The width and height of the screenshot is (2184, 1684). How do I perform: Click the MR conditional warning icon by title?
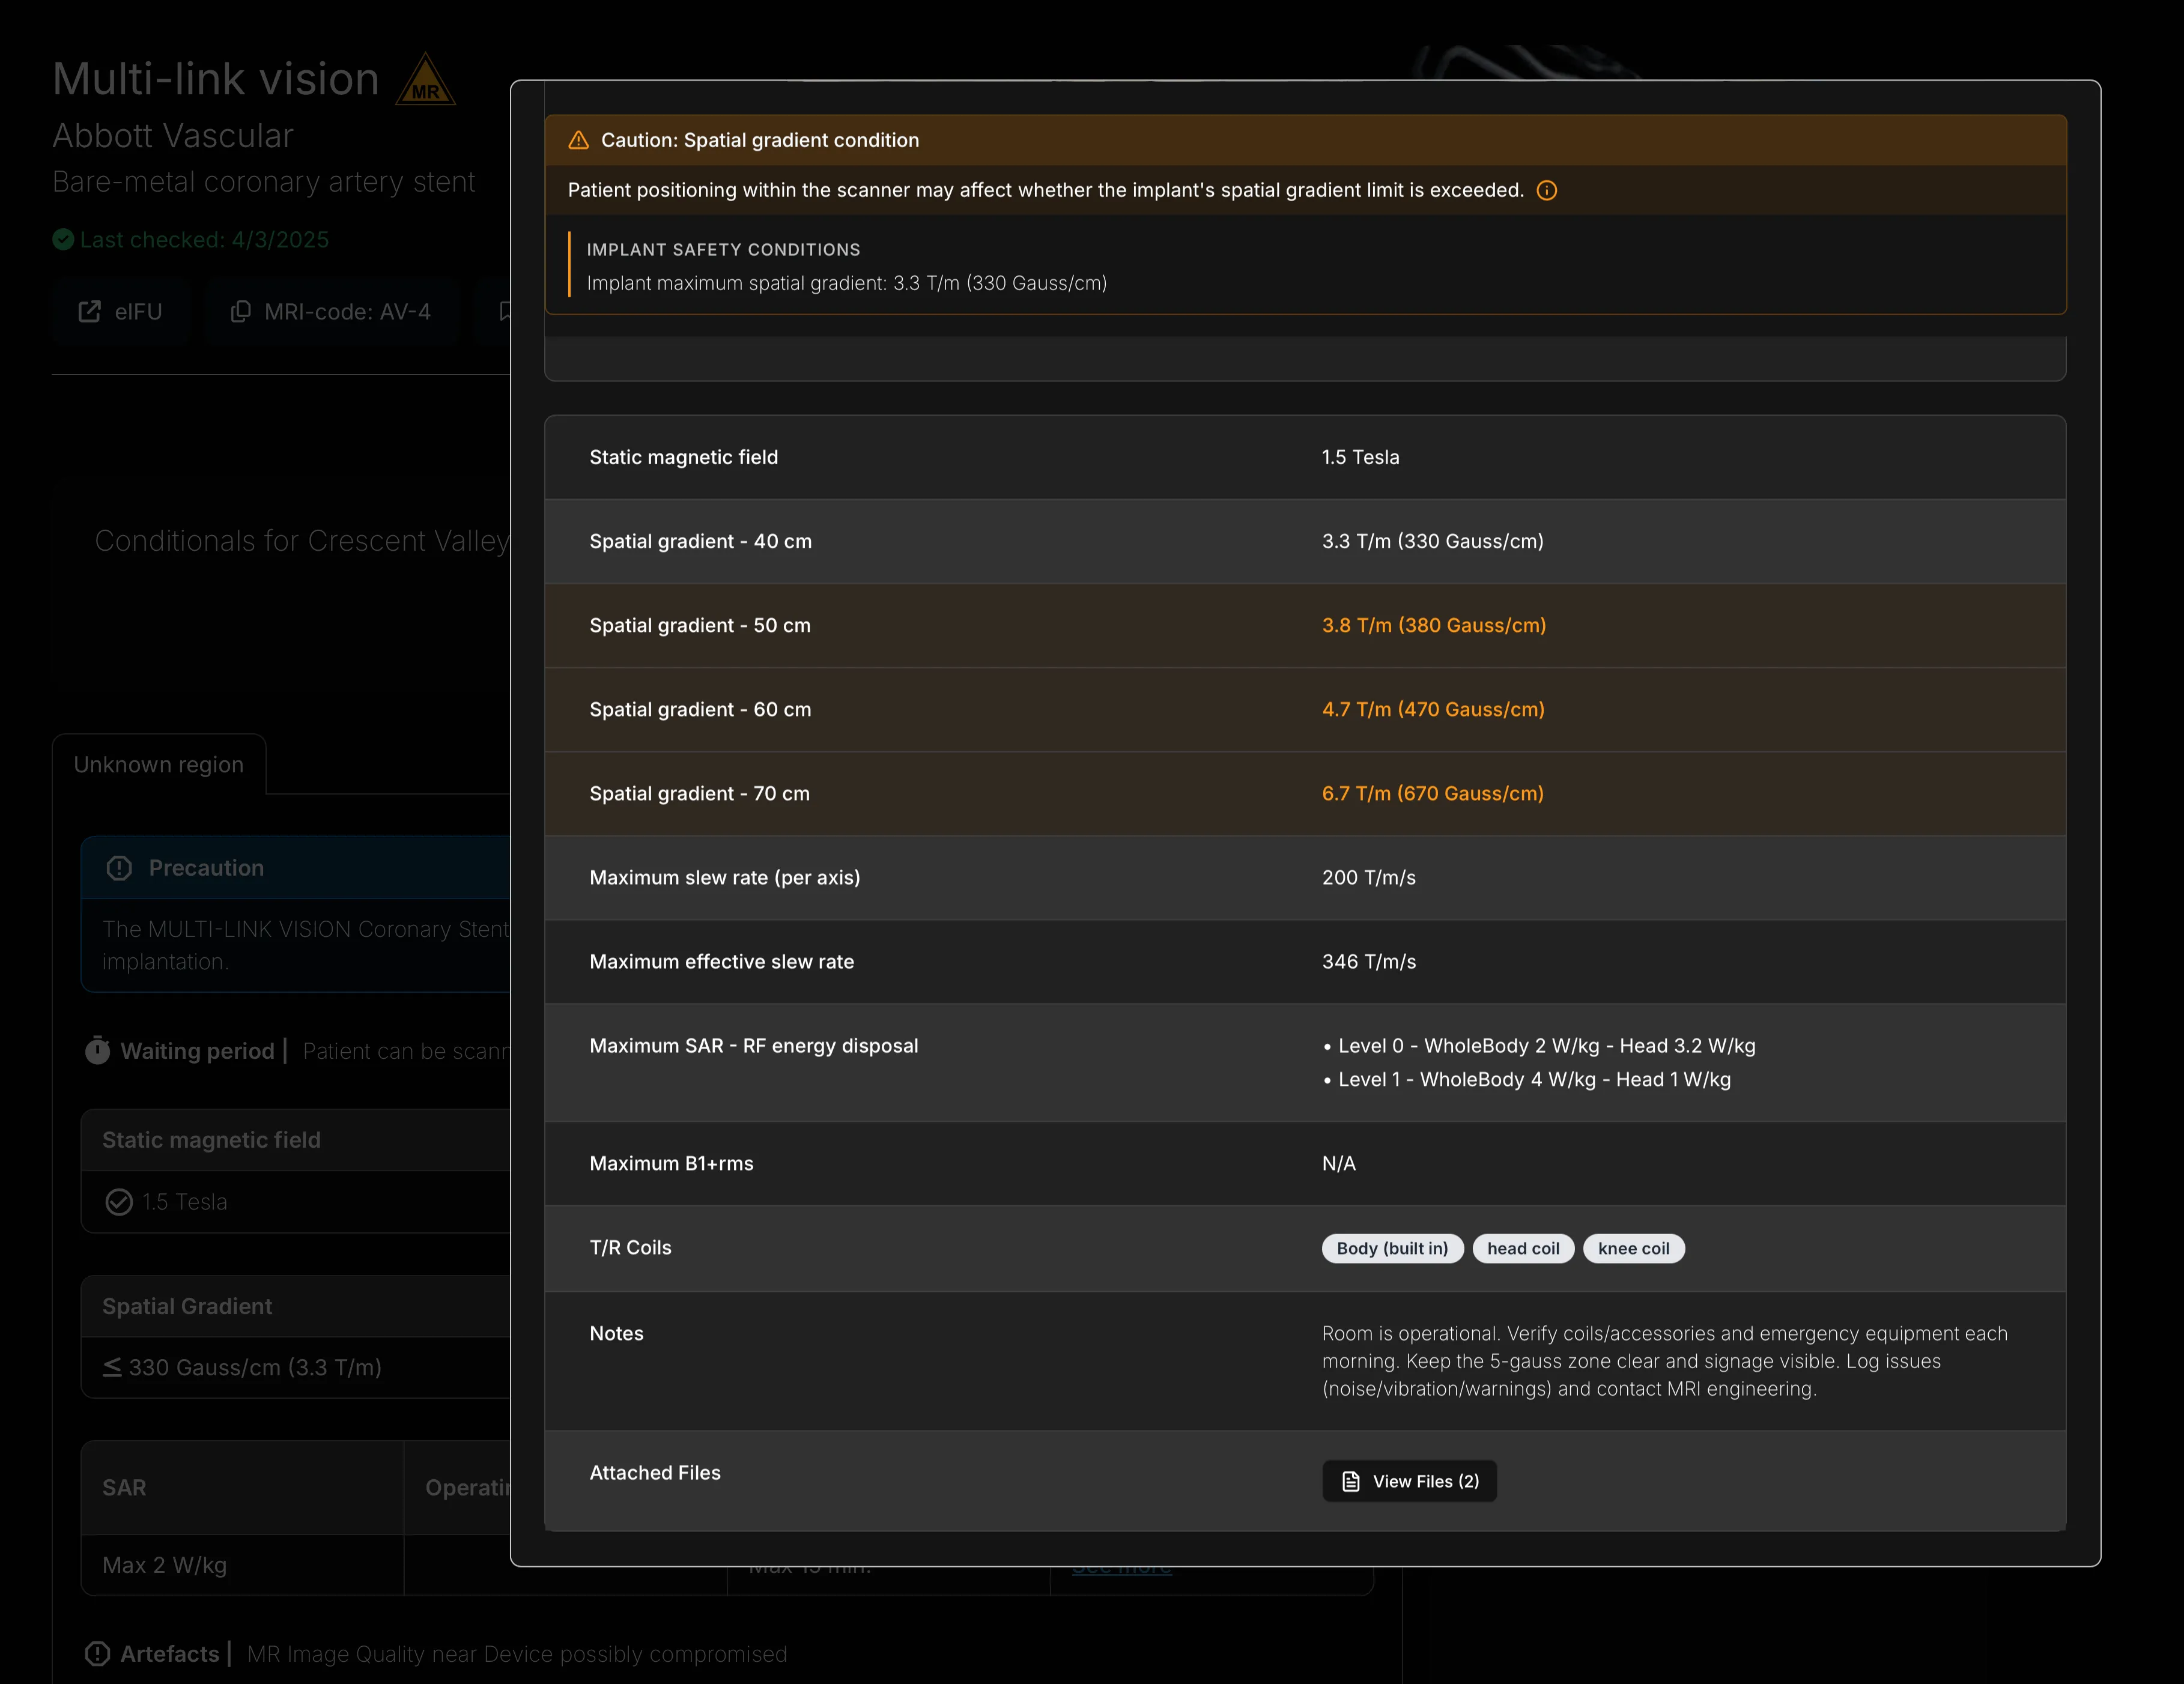pos(425,80)
